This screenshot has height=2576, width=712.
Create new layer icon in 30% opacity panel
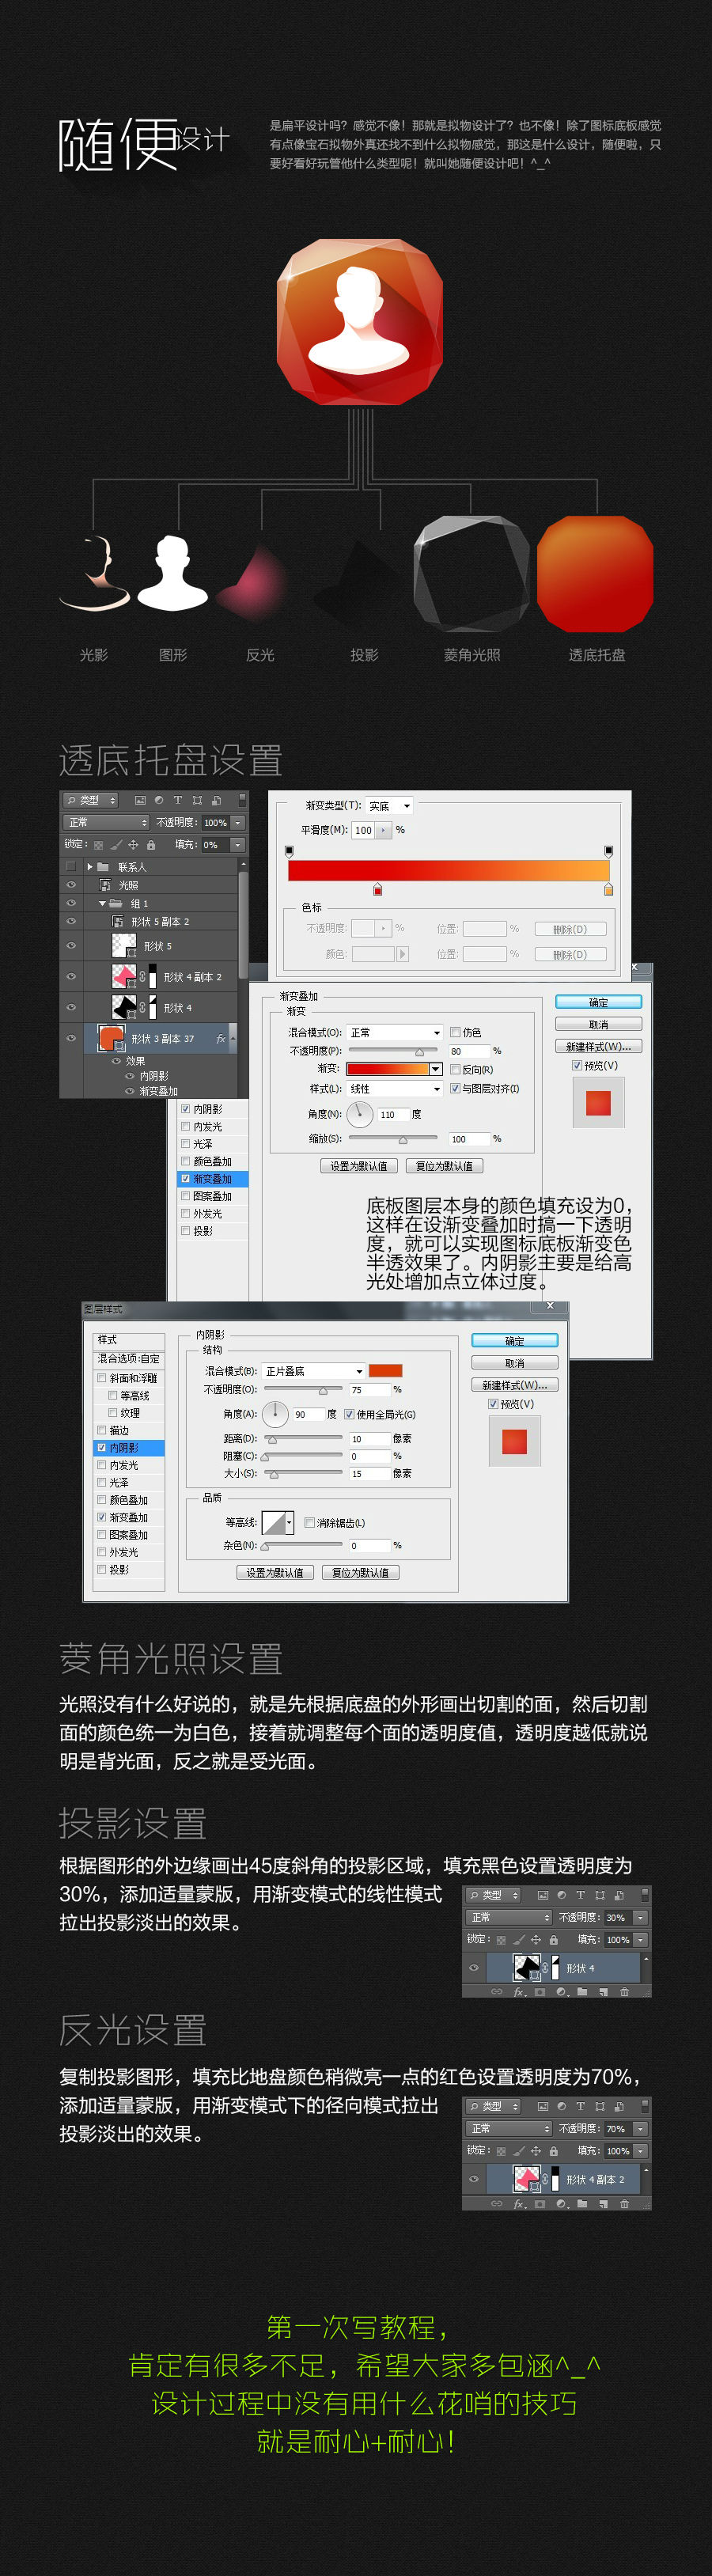coord(603,1993)
